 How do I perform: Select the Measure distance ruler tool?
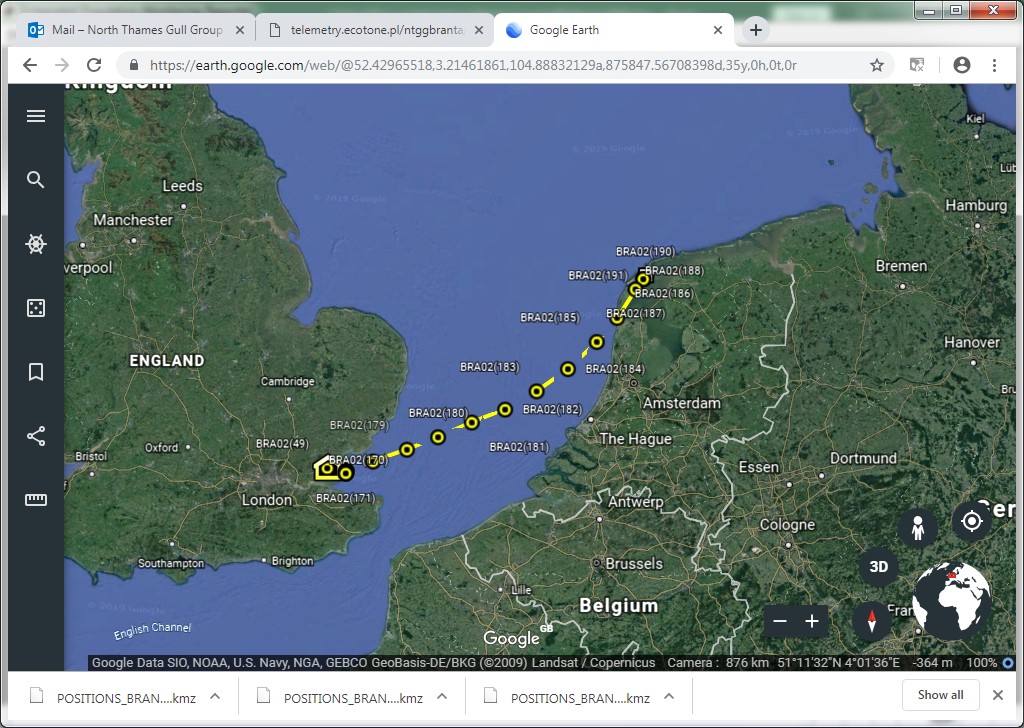click(x=36, y=500)
